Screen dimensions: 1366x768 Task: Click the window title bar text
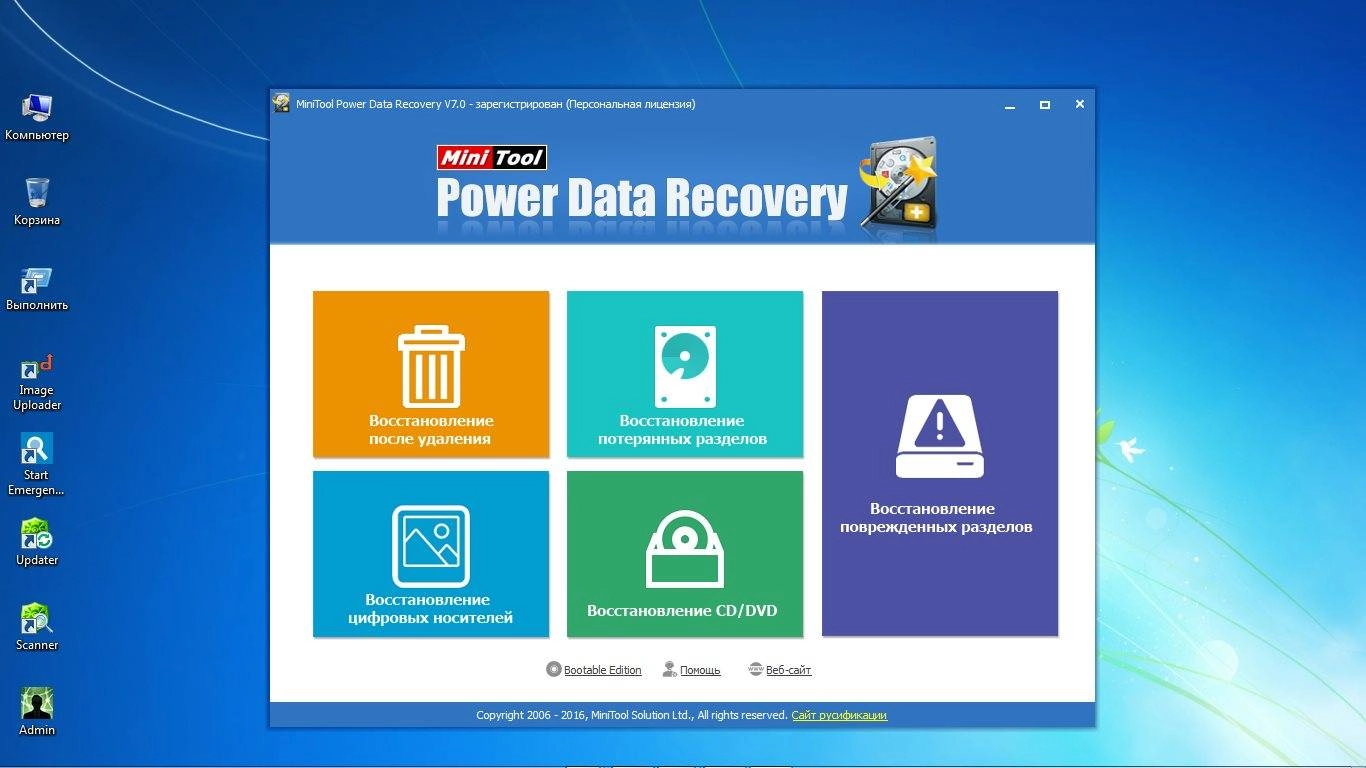point(495,104)
